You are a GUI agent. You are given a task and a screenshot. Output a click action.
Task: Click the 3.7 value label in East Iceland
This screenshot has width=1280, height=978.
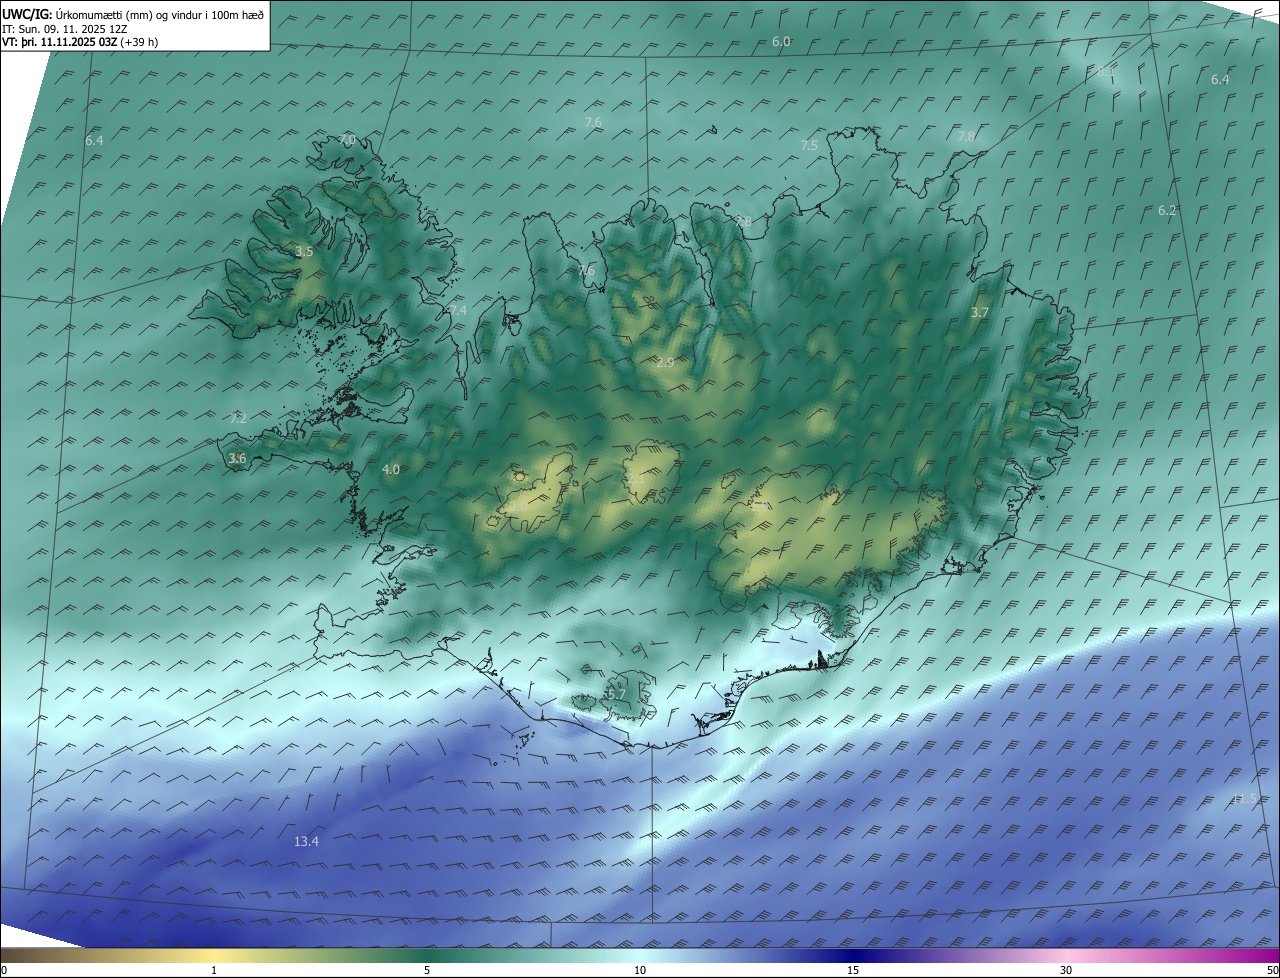pyautogui.click(x=980, y=313)
